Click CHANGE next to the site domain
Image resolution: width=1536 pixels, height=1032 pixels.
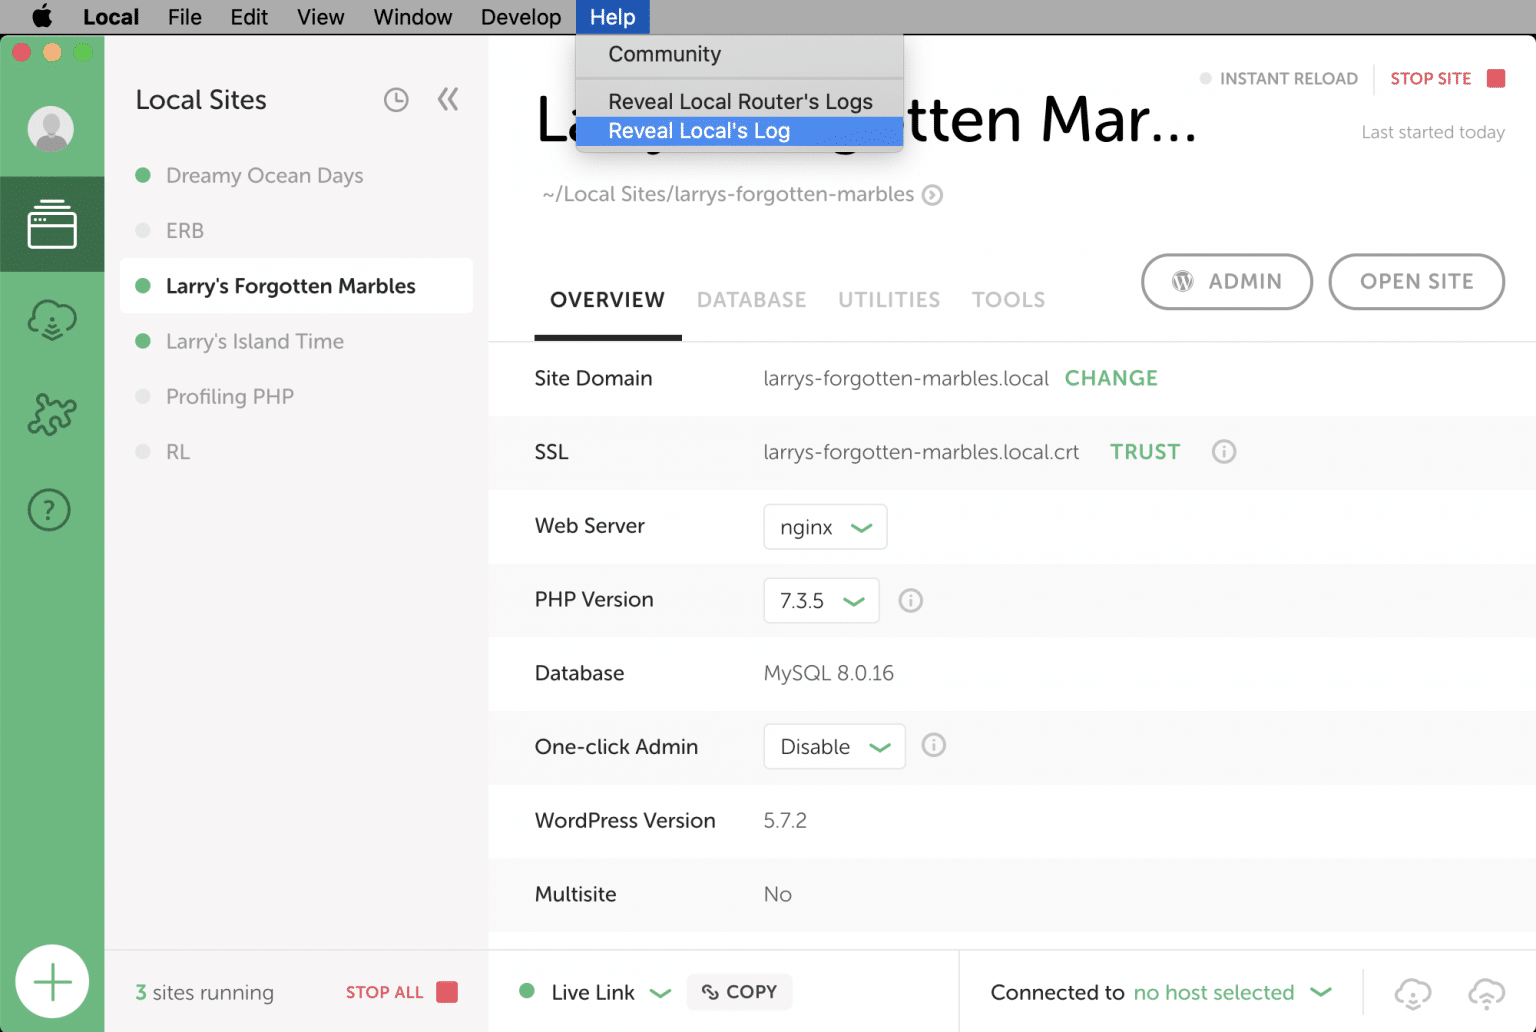1111,378
